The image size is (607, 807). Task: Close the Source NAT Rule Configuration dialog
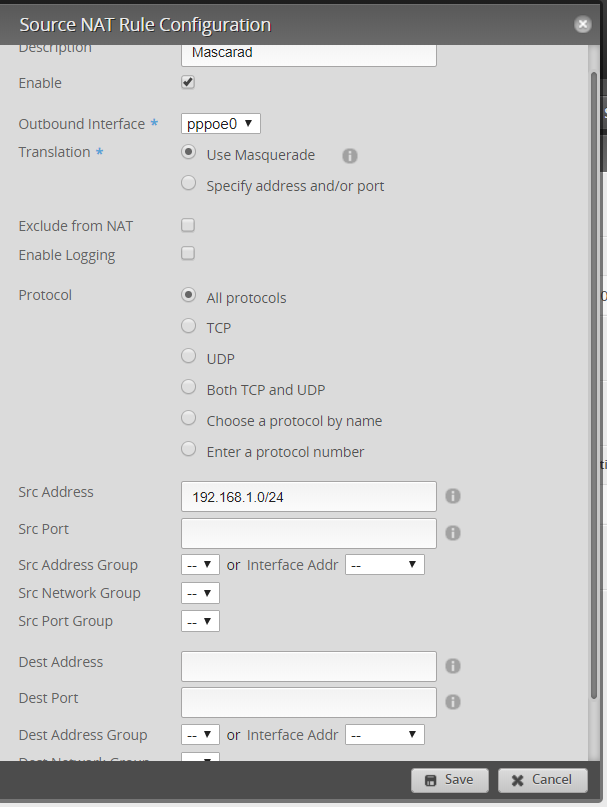582,24
